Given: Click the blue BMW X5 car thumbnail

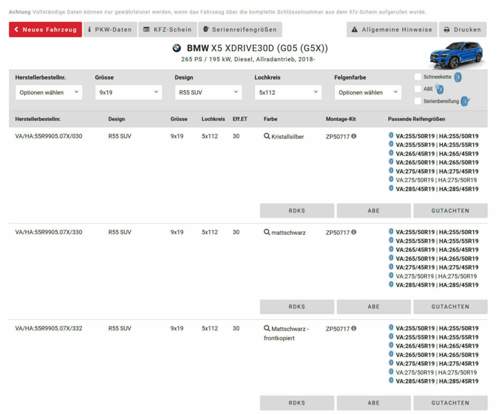Looking at the screenshot, I should 457,55.
